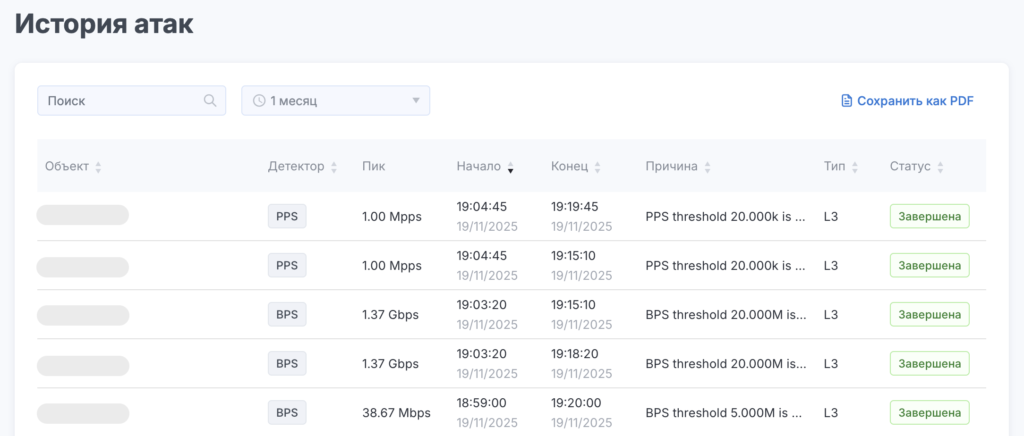Click the search magnifier icon
This screenshot has width=1024, height=436.
(210, 100)
